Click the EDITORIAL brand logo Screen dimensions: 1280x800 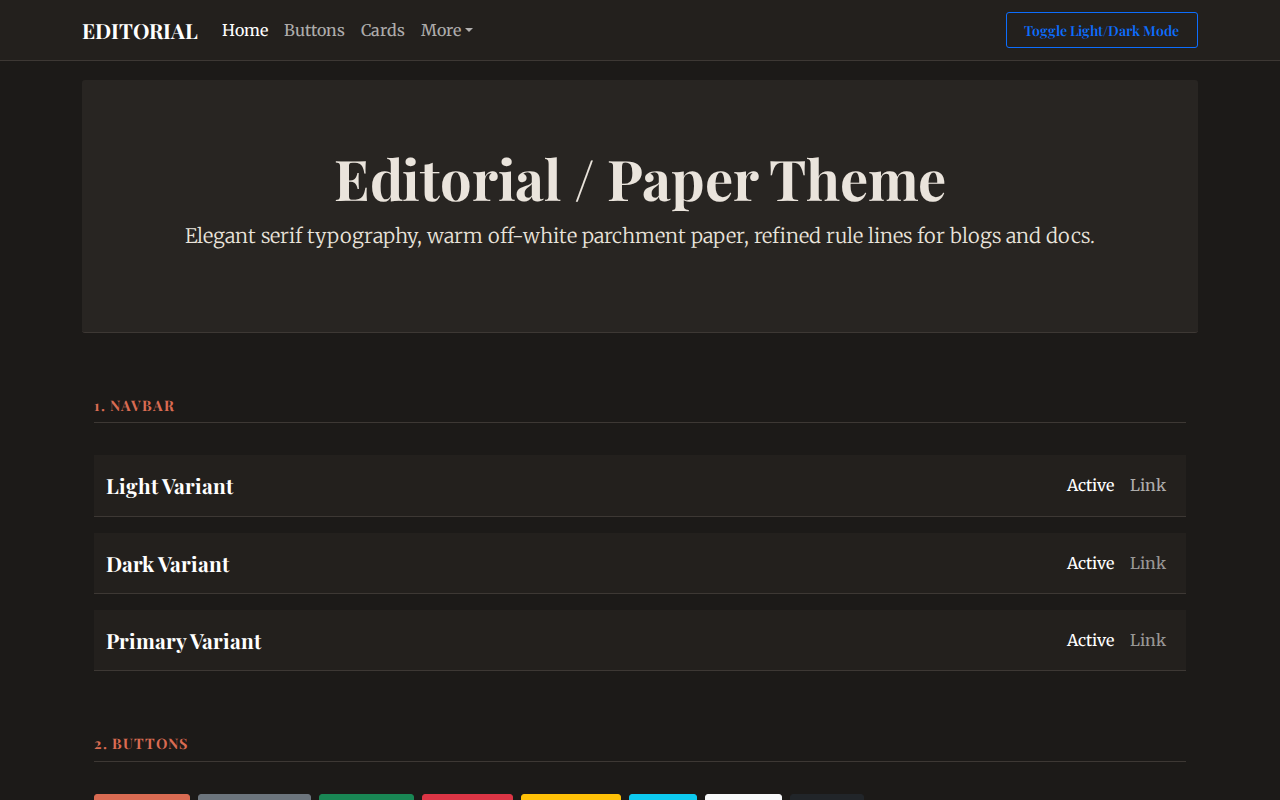point(140,31)
